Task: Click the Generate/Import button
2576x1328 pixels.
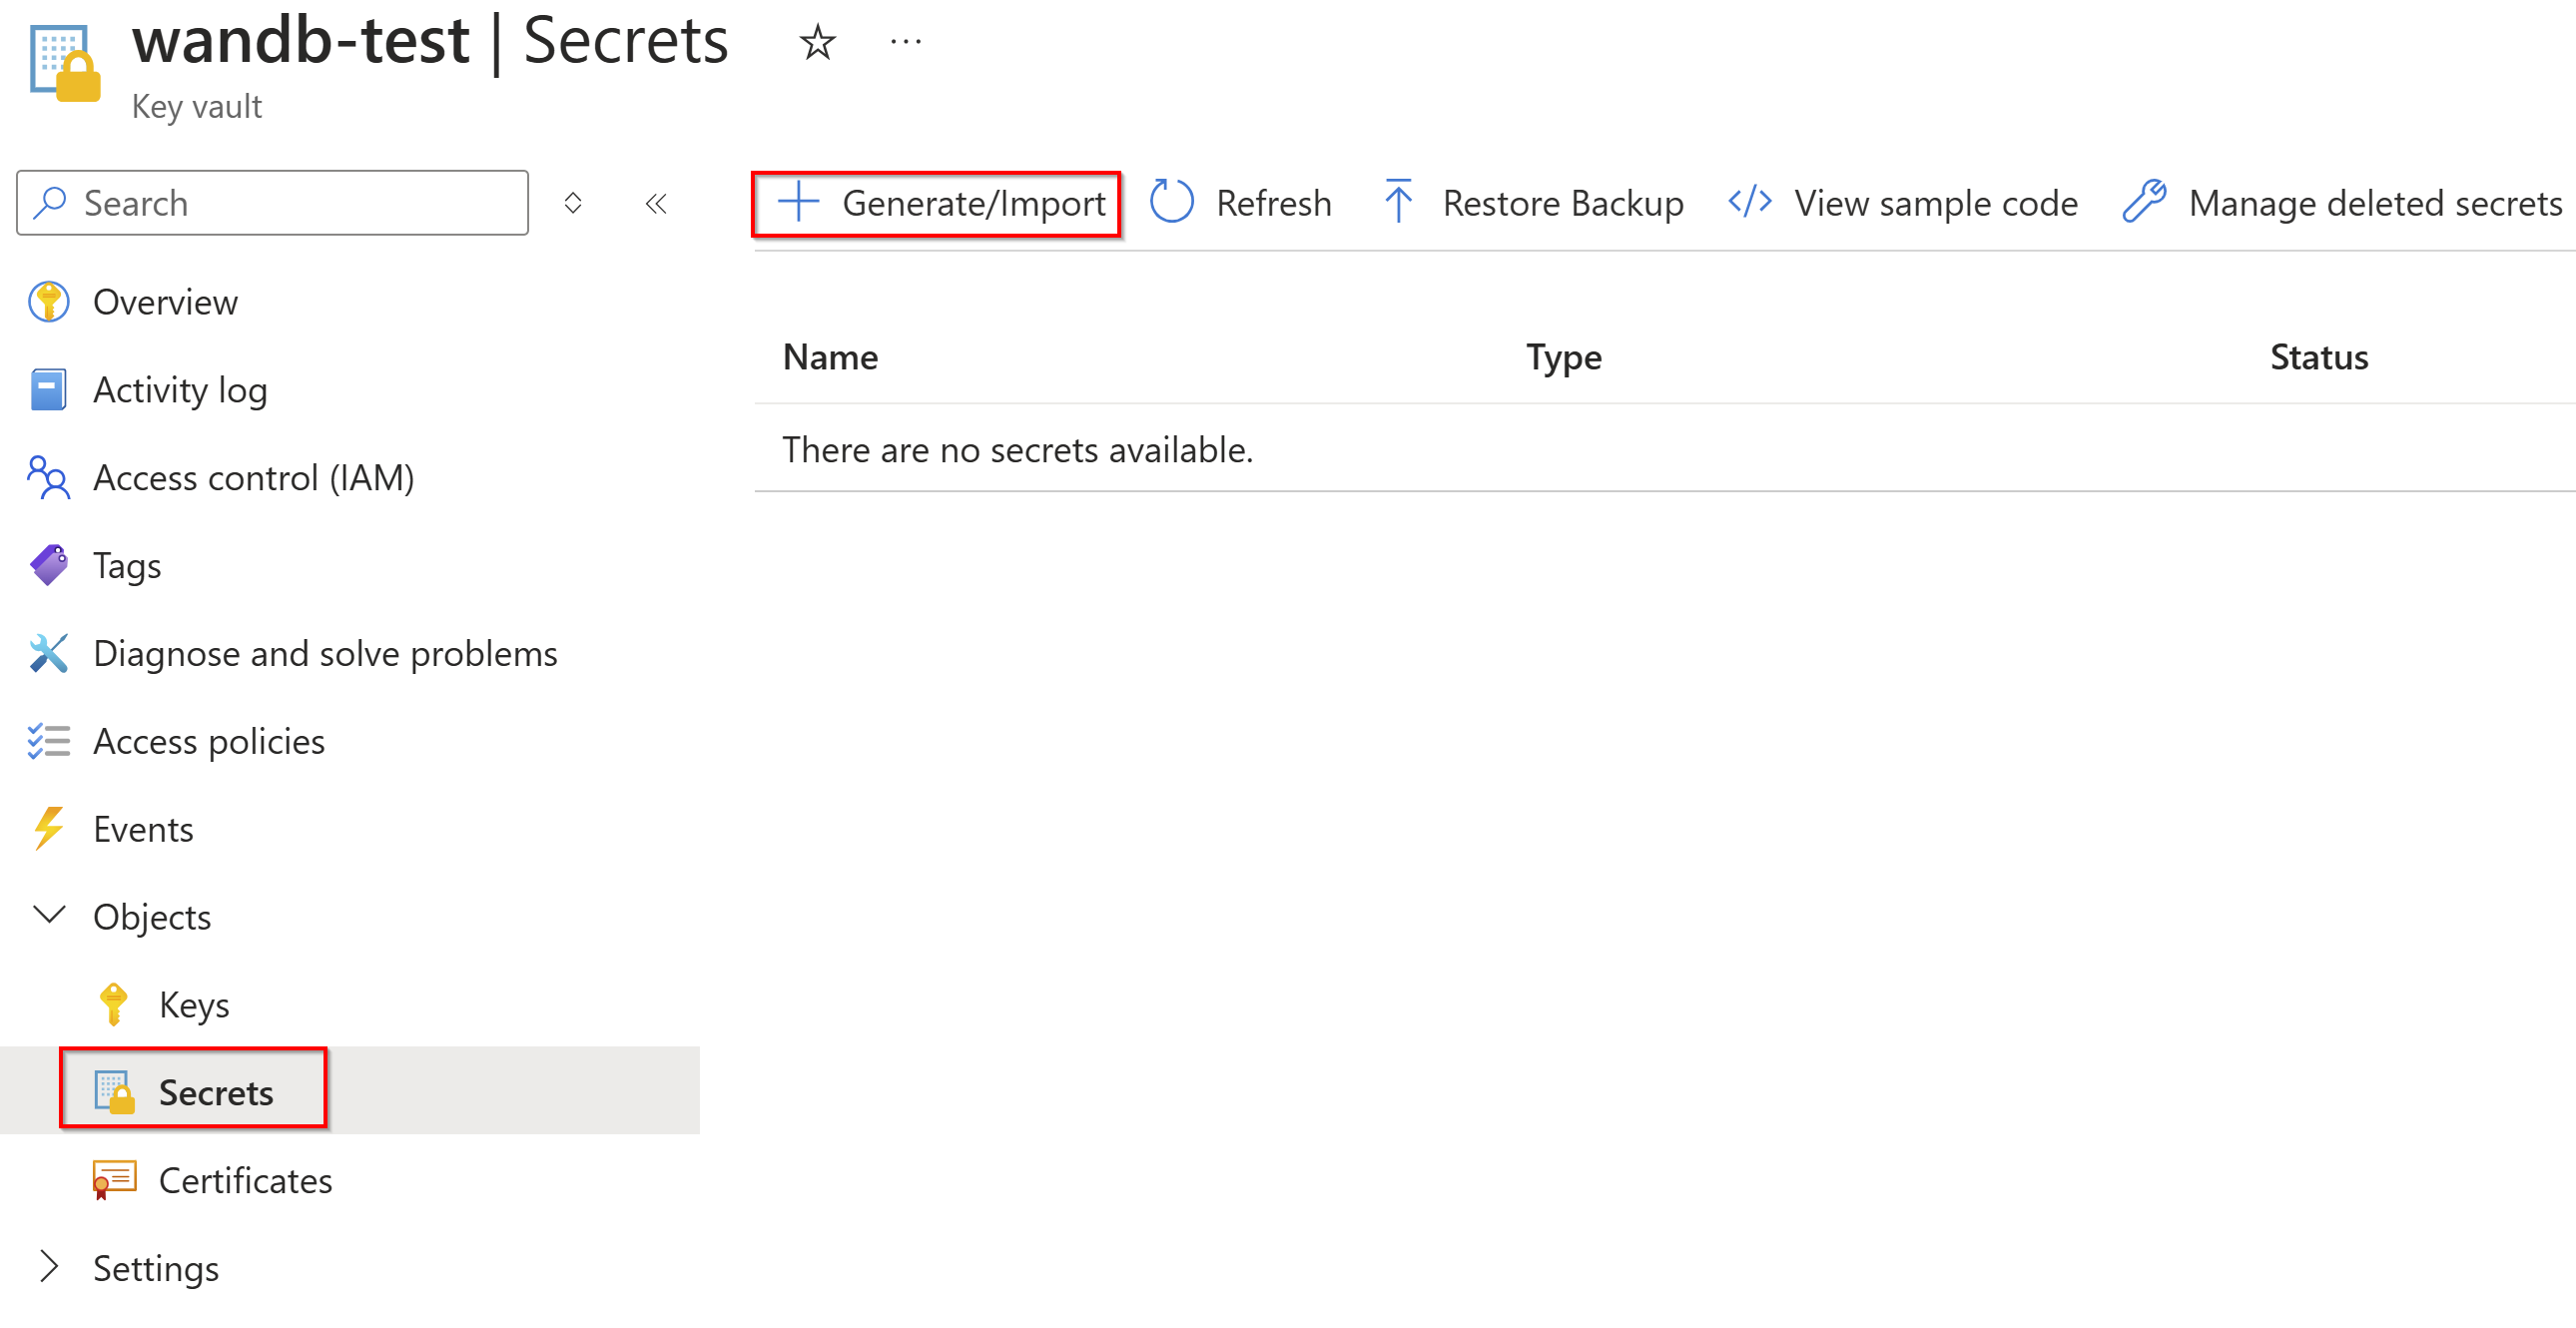Action: [937, 204]
